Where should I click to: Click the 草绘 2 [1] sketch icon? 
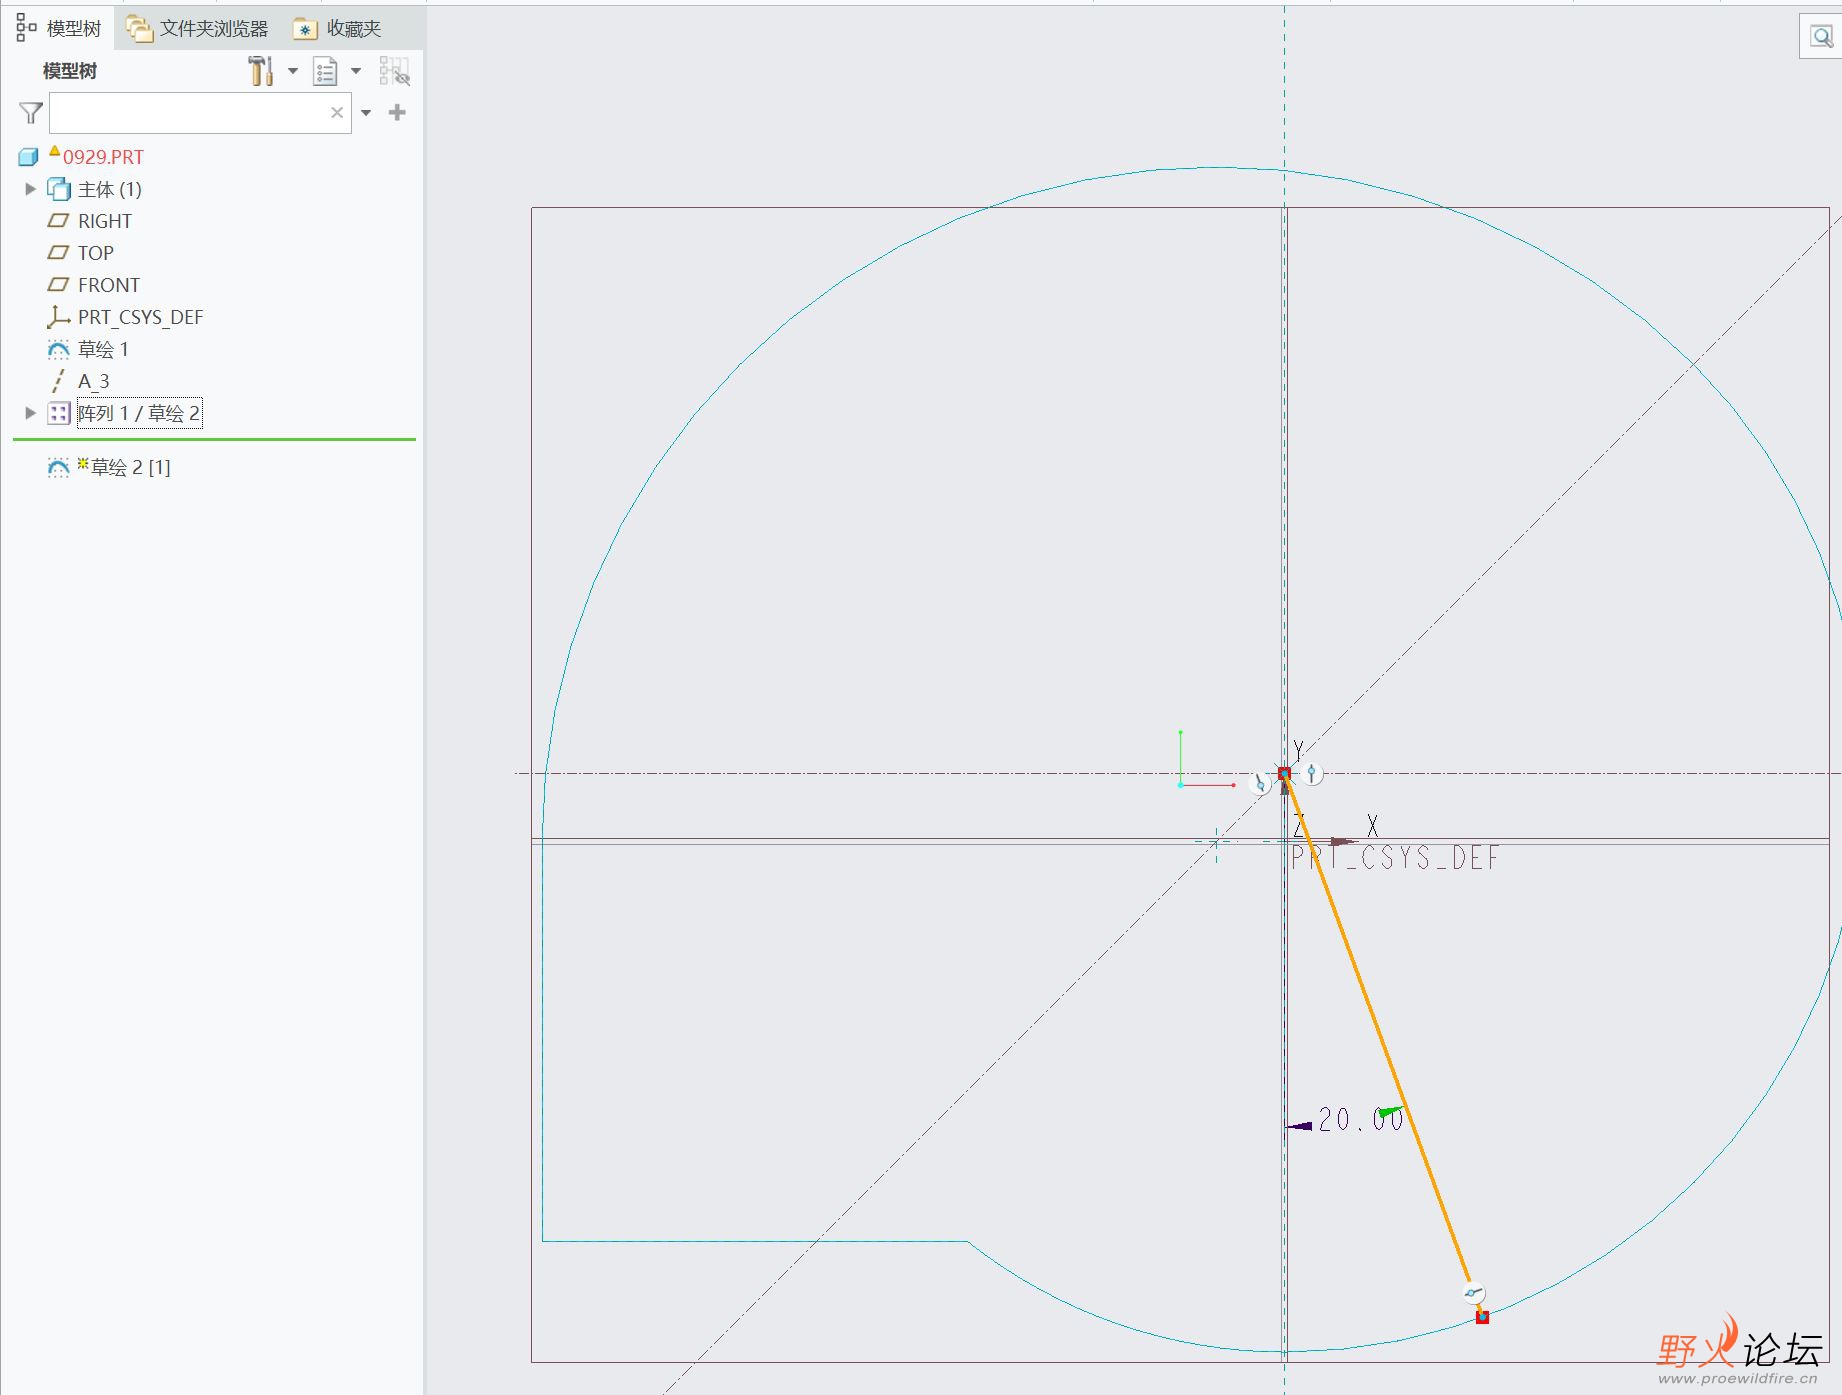pyautogui.click(x=58, y=467)
